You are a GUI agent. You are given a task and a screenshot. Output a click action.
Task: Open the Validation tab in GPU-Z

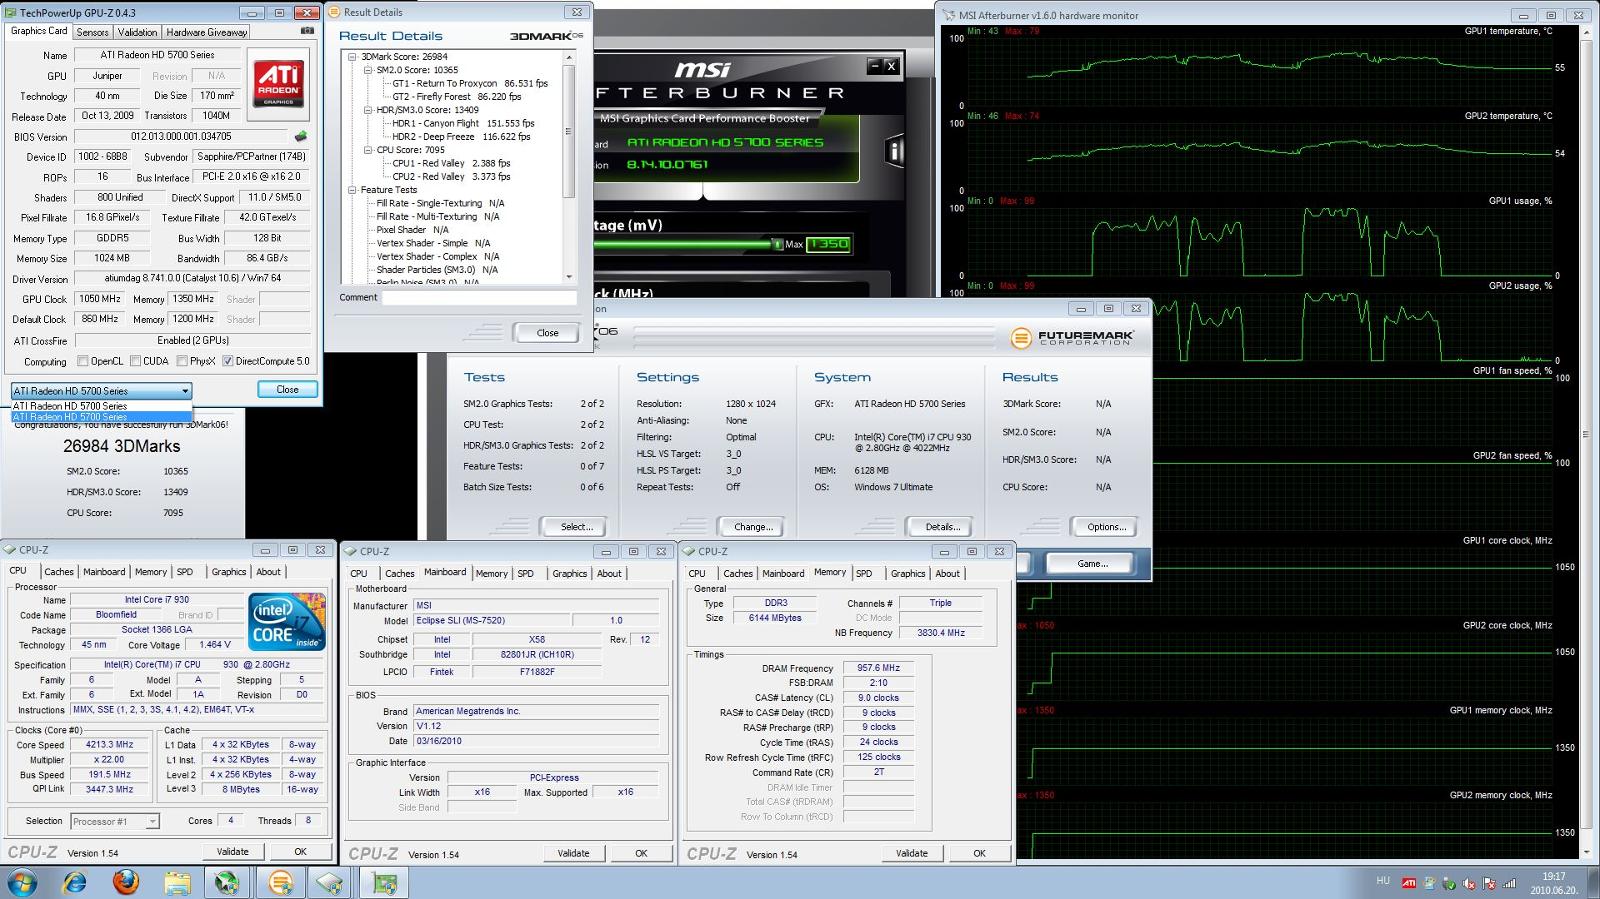137,32
